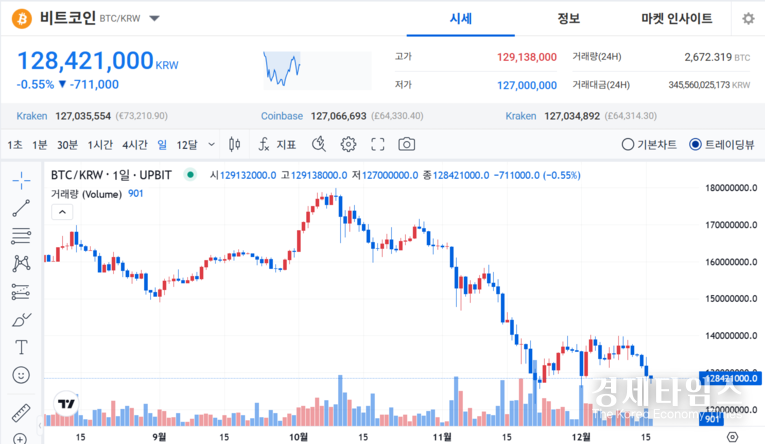Set chart interval to 4시간
The height and width of the screenshot is (444, 765).
[134, 144]
